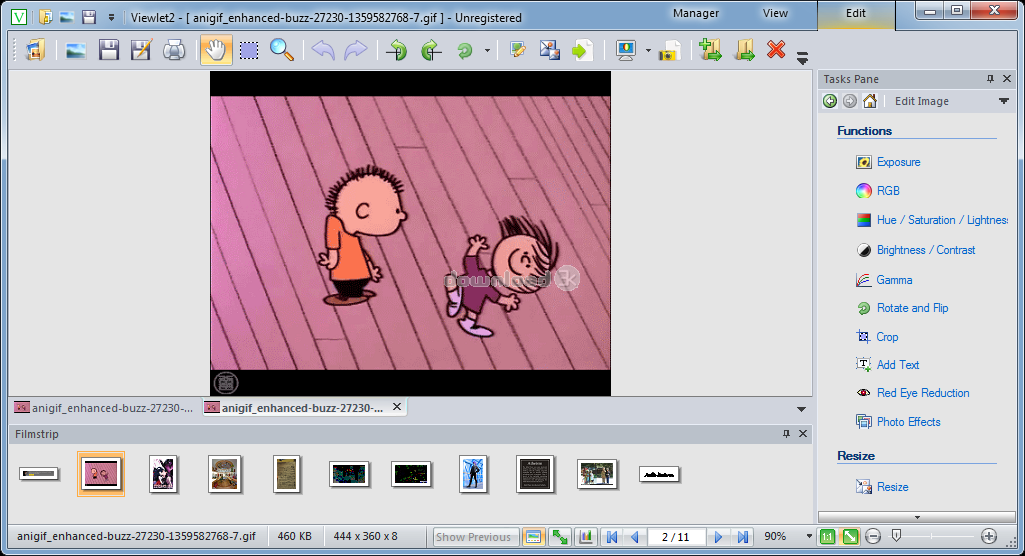Open the Edit Image pane dropdown
Image resolution: width=1025 pixels, height=556 pixels.
1003,101
